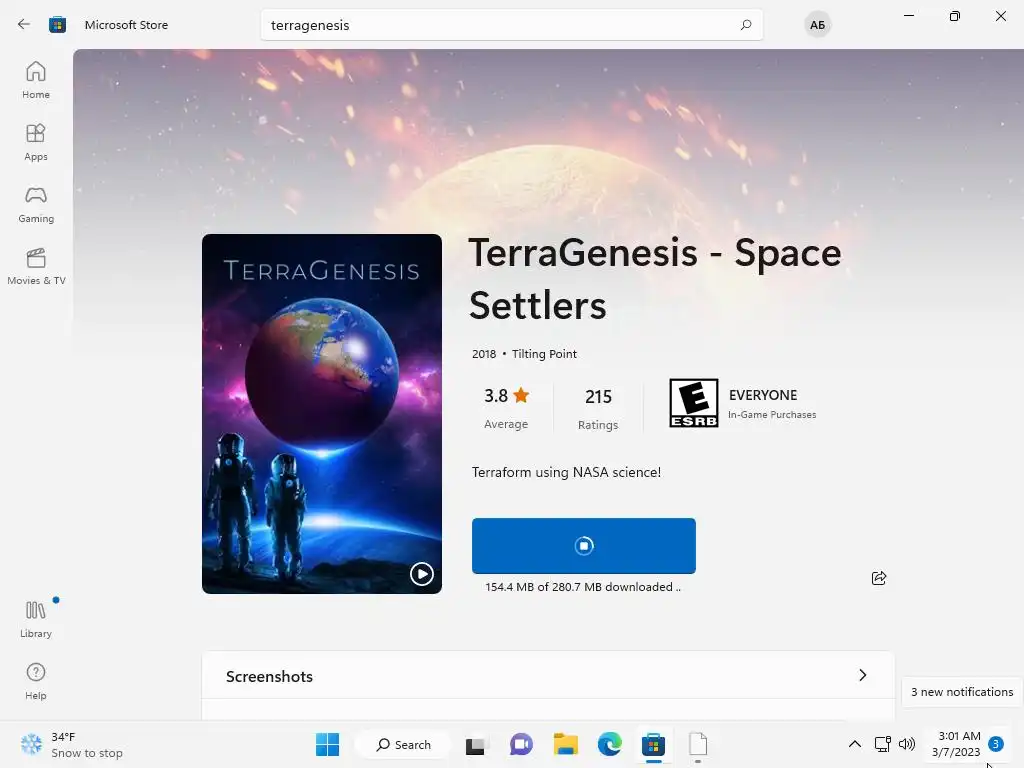This screenshot has width=1024, height=768.
Task: Click the taskbar Search box
Action: [404, 744]
